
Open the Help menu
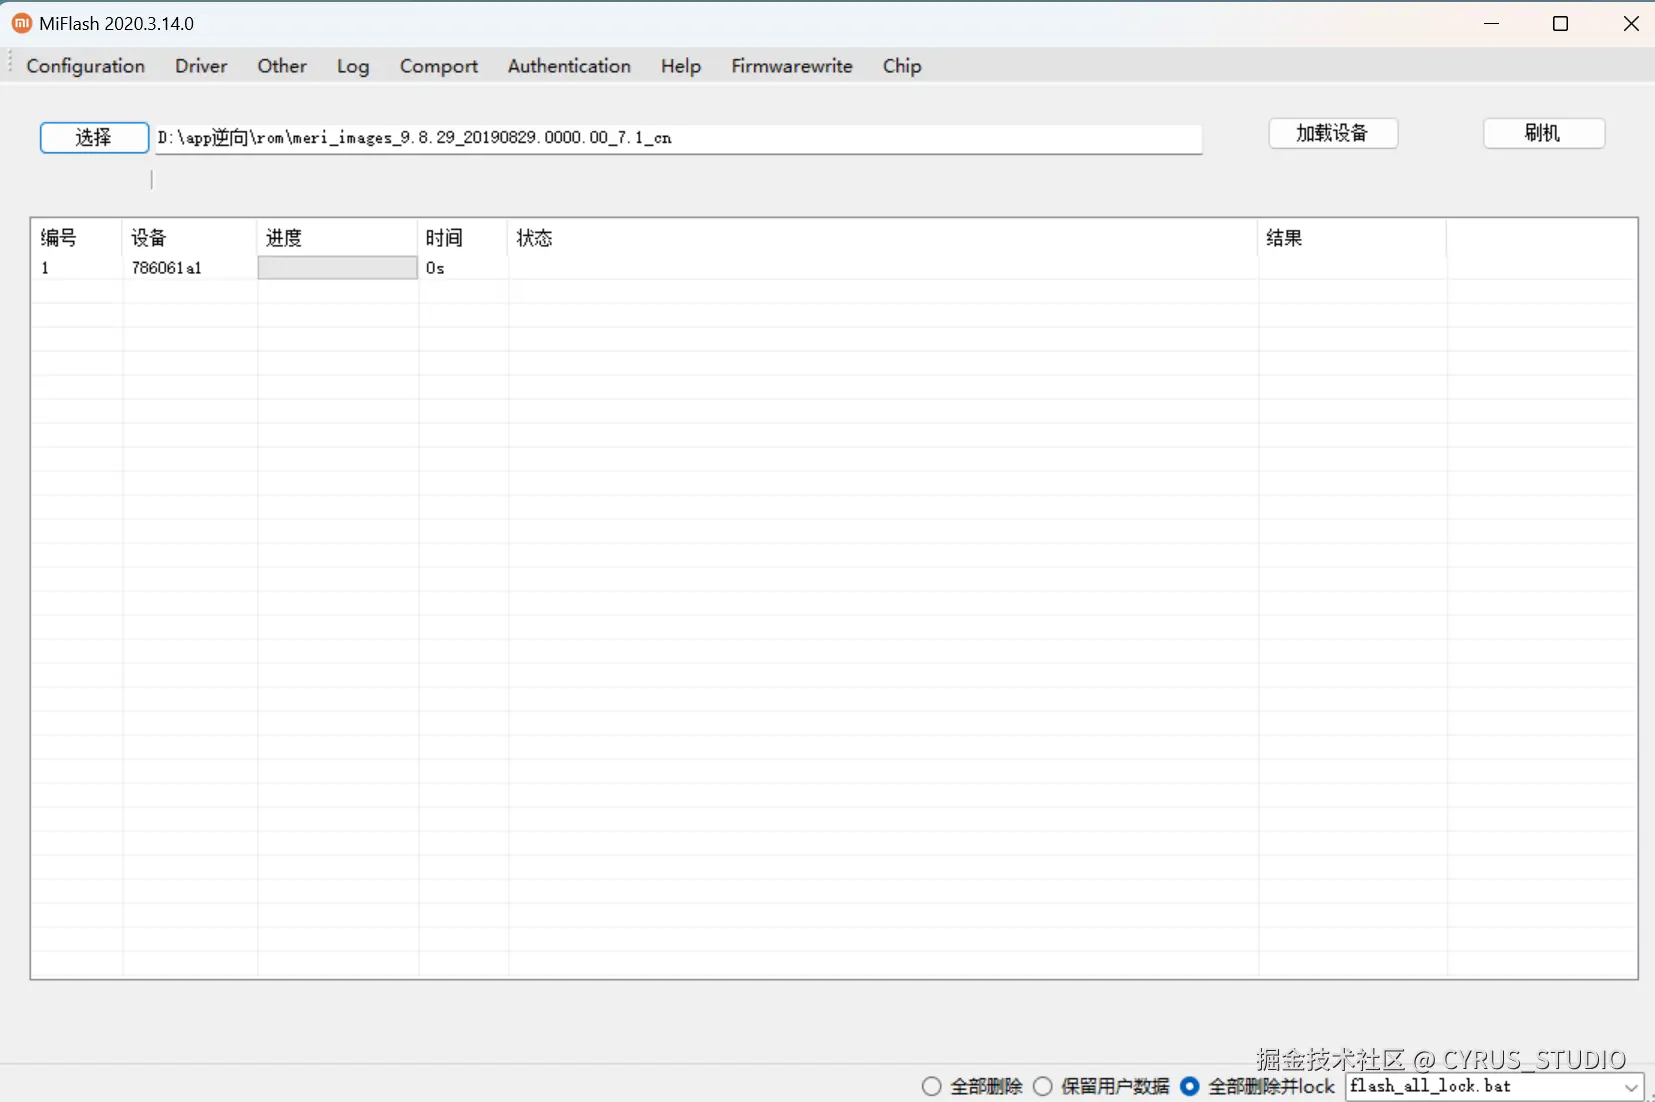point(681,66)
